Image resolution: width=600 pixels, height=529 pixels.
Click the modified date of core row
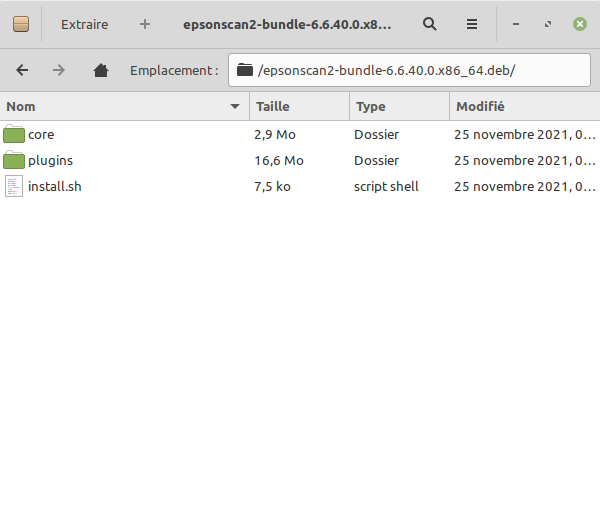(525, 135)
